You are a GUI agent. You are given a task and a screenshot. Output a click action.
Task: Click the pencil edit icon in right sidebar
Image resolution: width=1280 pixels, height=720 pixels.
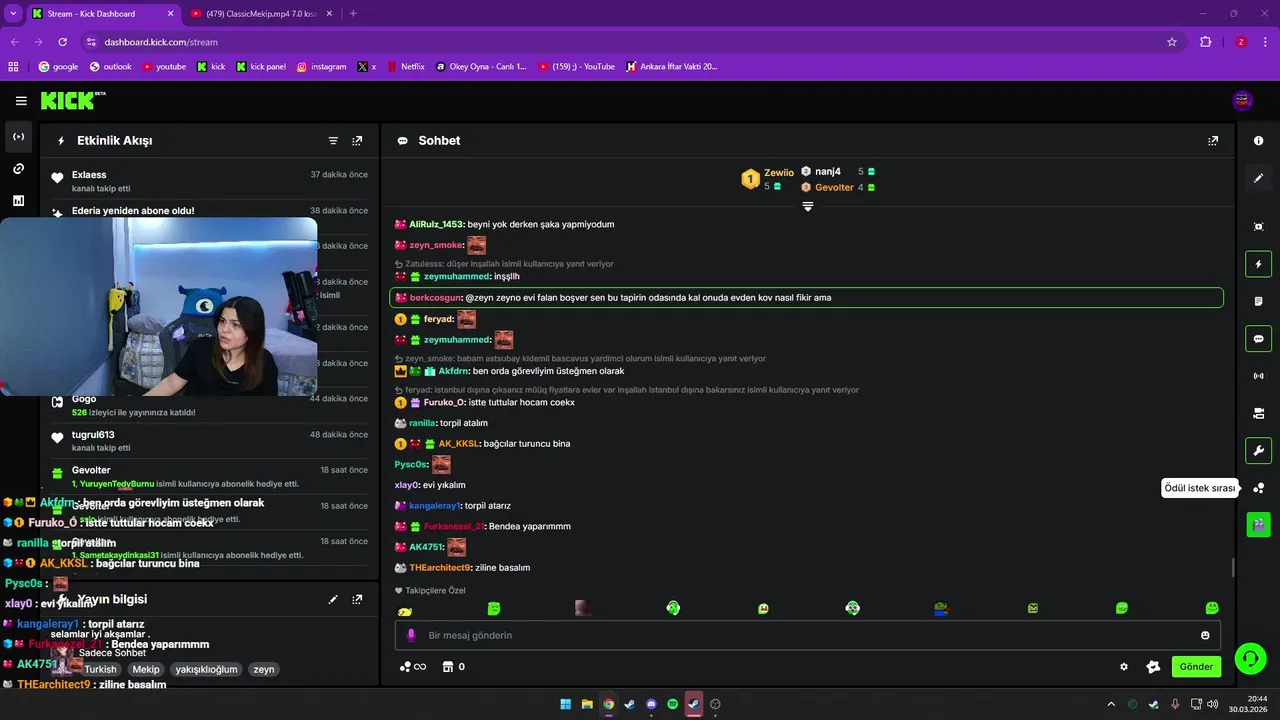click(1258, 178)
